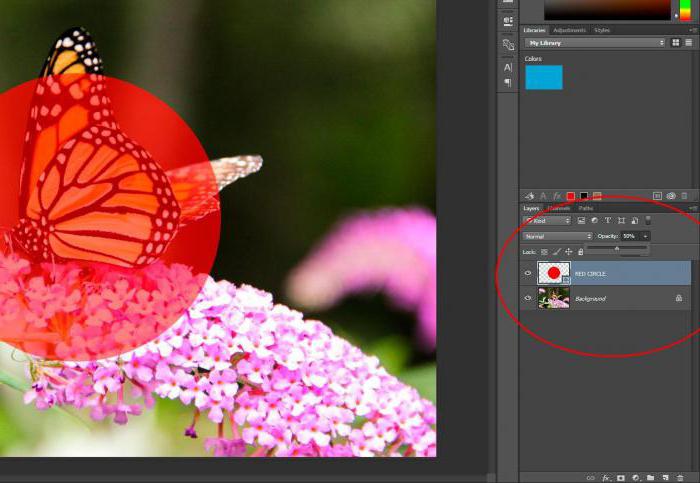This screenshot has width=700, height=483.
Task: Add a layer mask
Action: click(x=621, y=478)
